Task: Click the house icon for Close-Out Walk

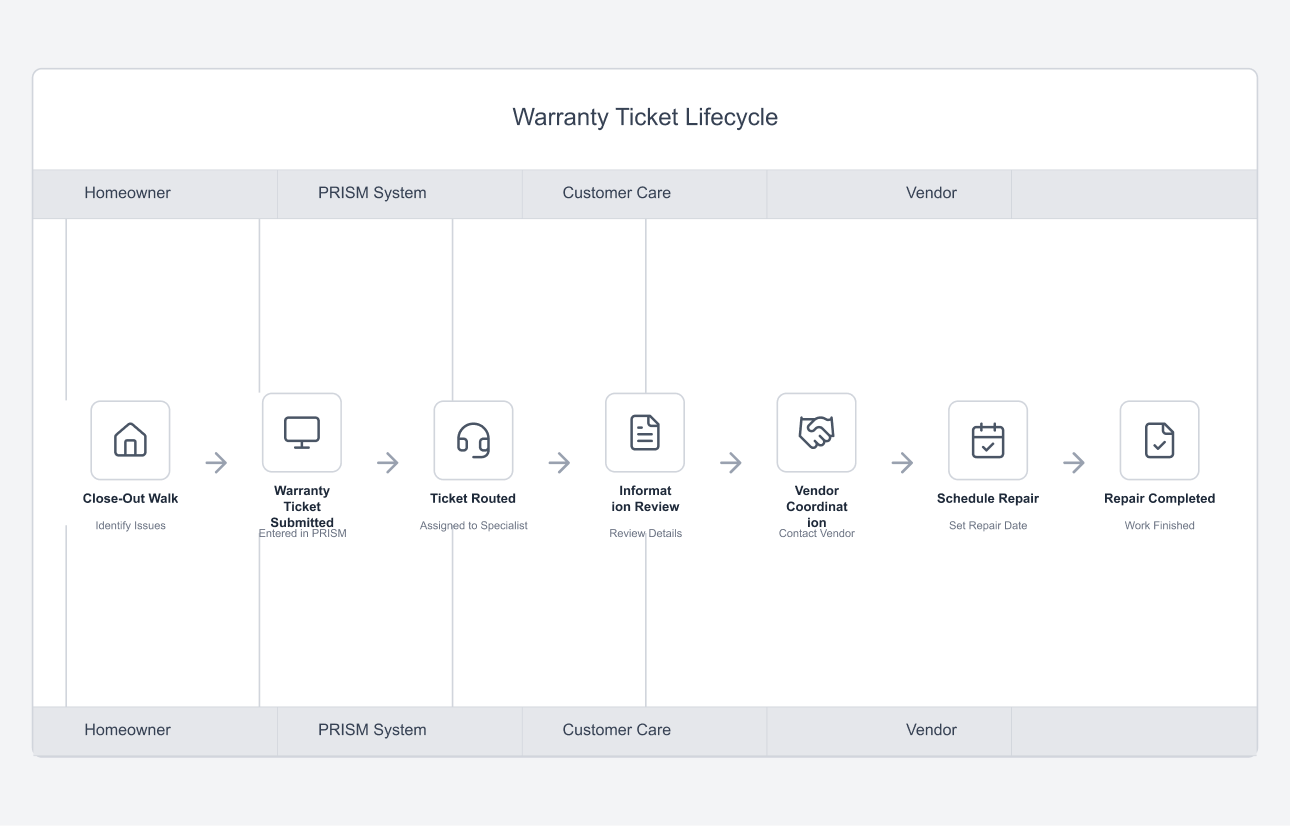Action: pyautogui.click(x=130, y=440)
